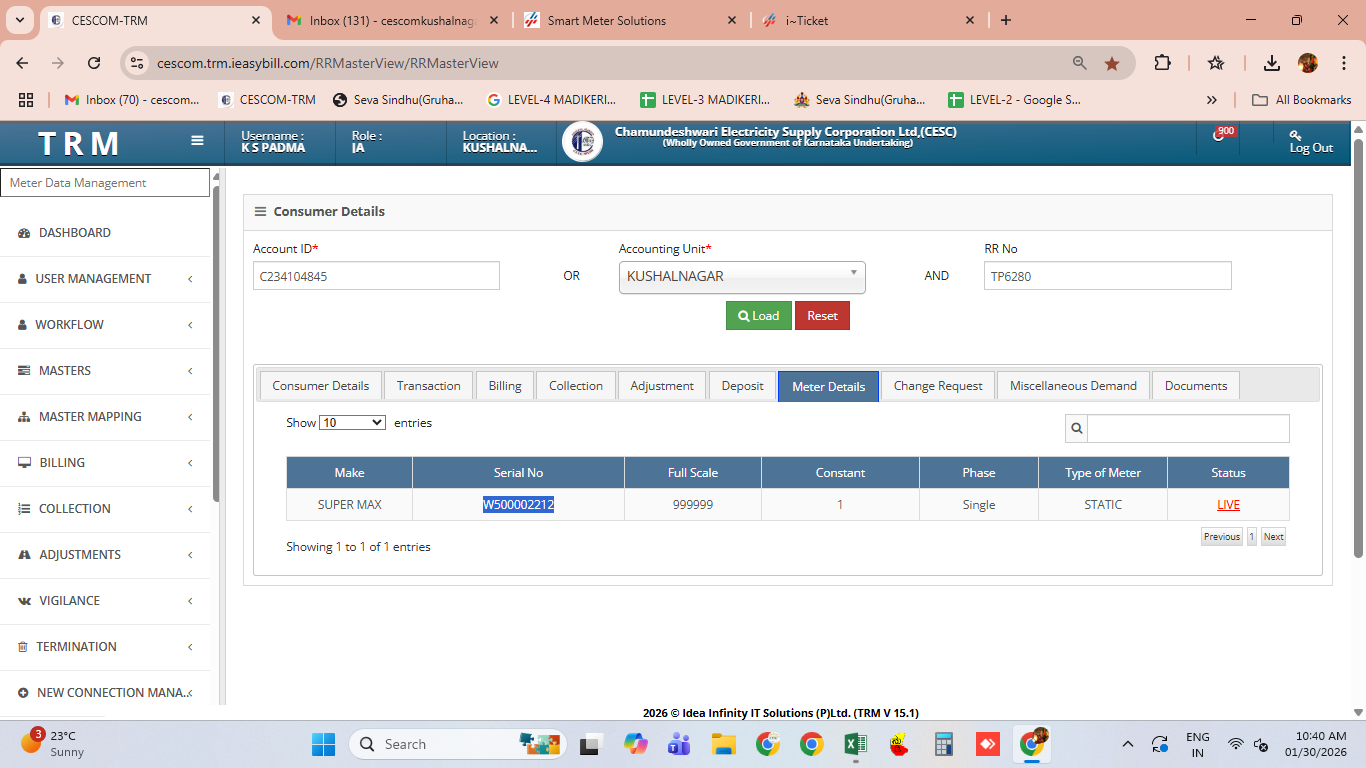Open the Miscellaneous Demand tab

pyautogui.click(x=1073, y=386)
